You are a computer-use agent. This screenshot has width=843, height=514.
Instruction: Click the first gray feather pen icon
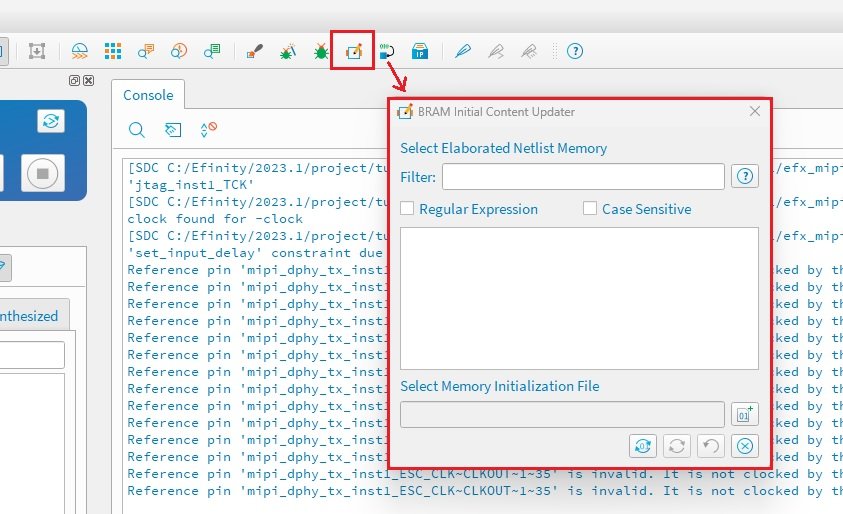pyautogui.click(x=496, y=51)
